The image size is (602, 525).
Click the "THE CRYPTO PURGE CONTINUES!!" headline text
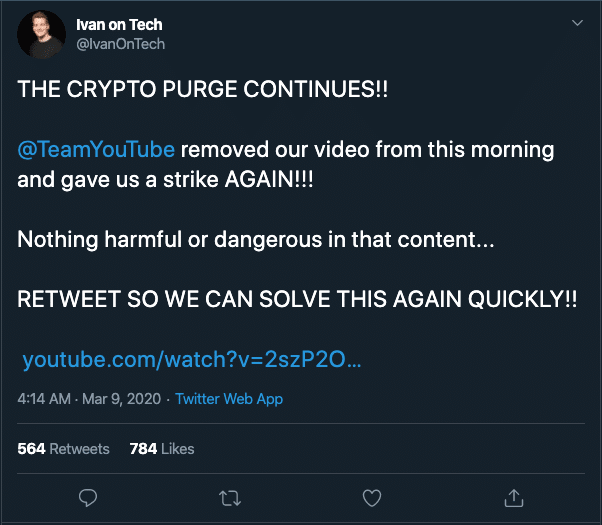click(x=203, y=88)
